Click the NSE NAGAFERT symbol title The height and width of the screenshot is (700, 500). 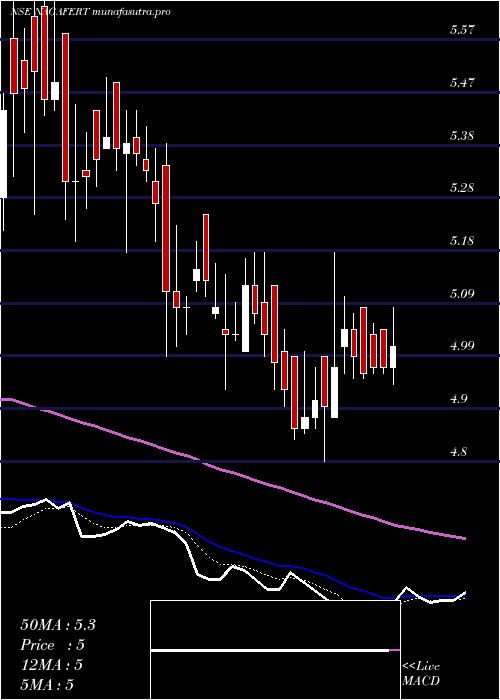50,12
